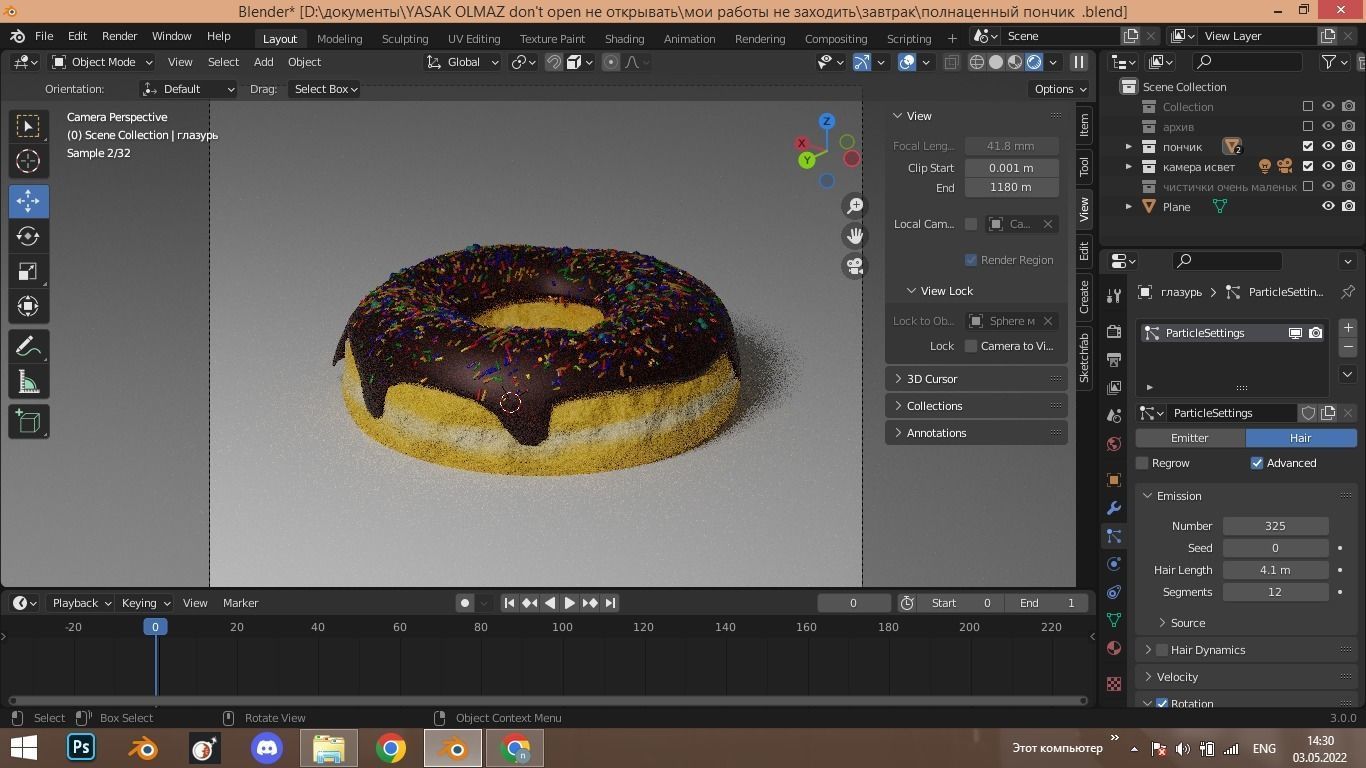Select the Select Box tool

click(x=28, y=126)
